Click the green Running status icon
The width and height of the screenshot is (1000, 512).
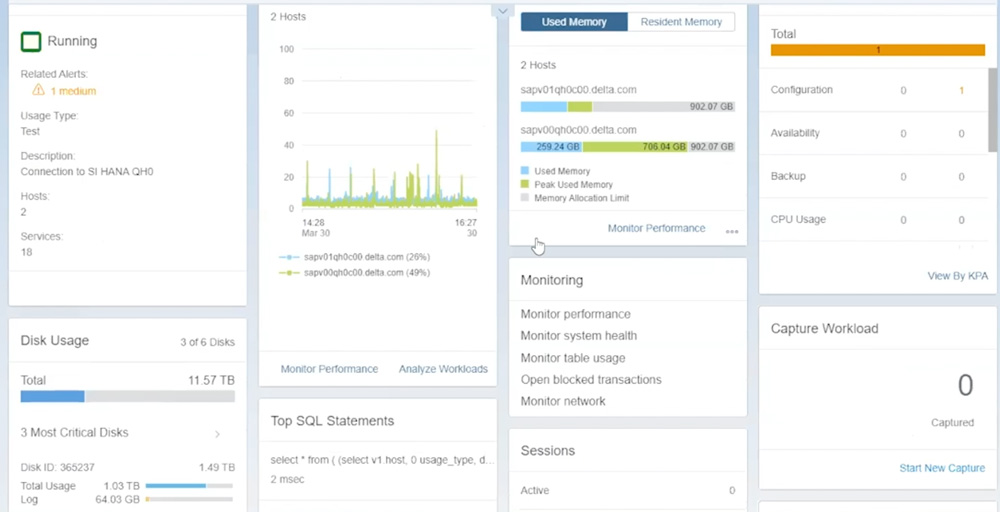[x=31, y=41]
